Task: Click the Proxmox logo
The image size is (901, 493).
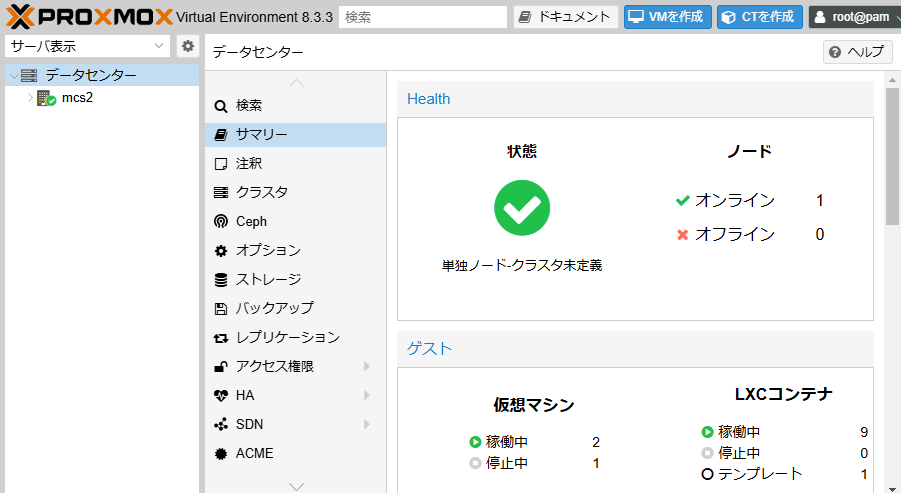Action: click(89, 17)
